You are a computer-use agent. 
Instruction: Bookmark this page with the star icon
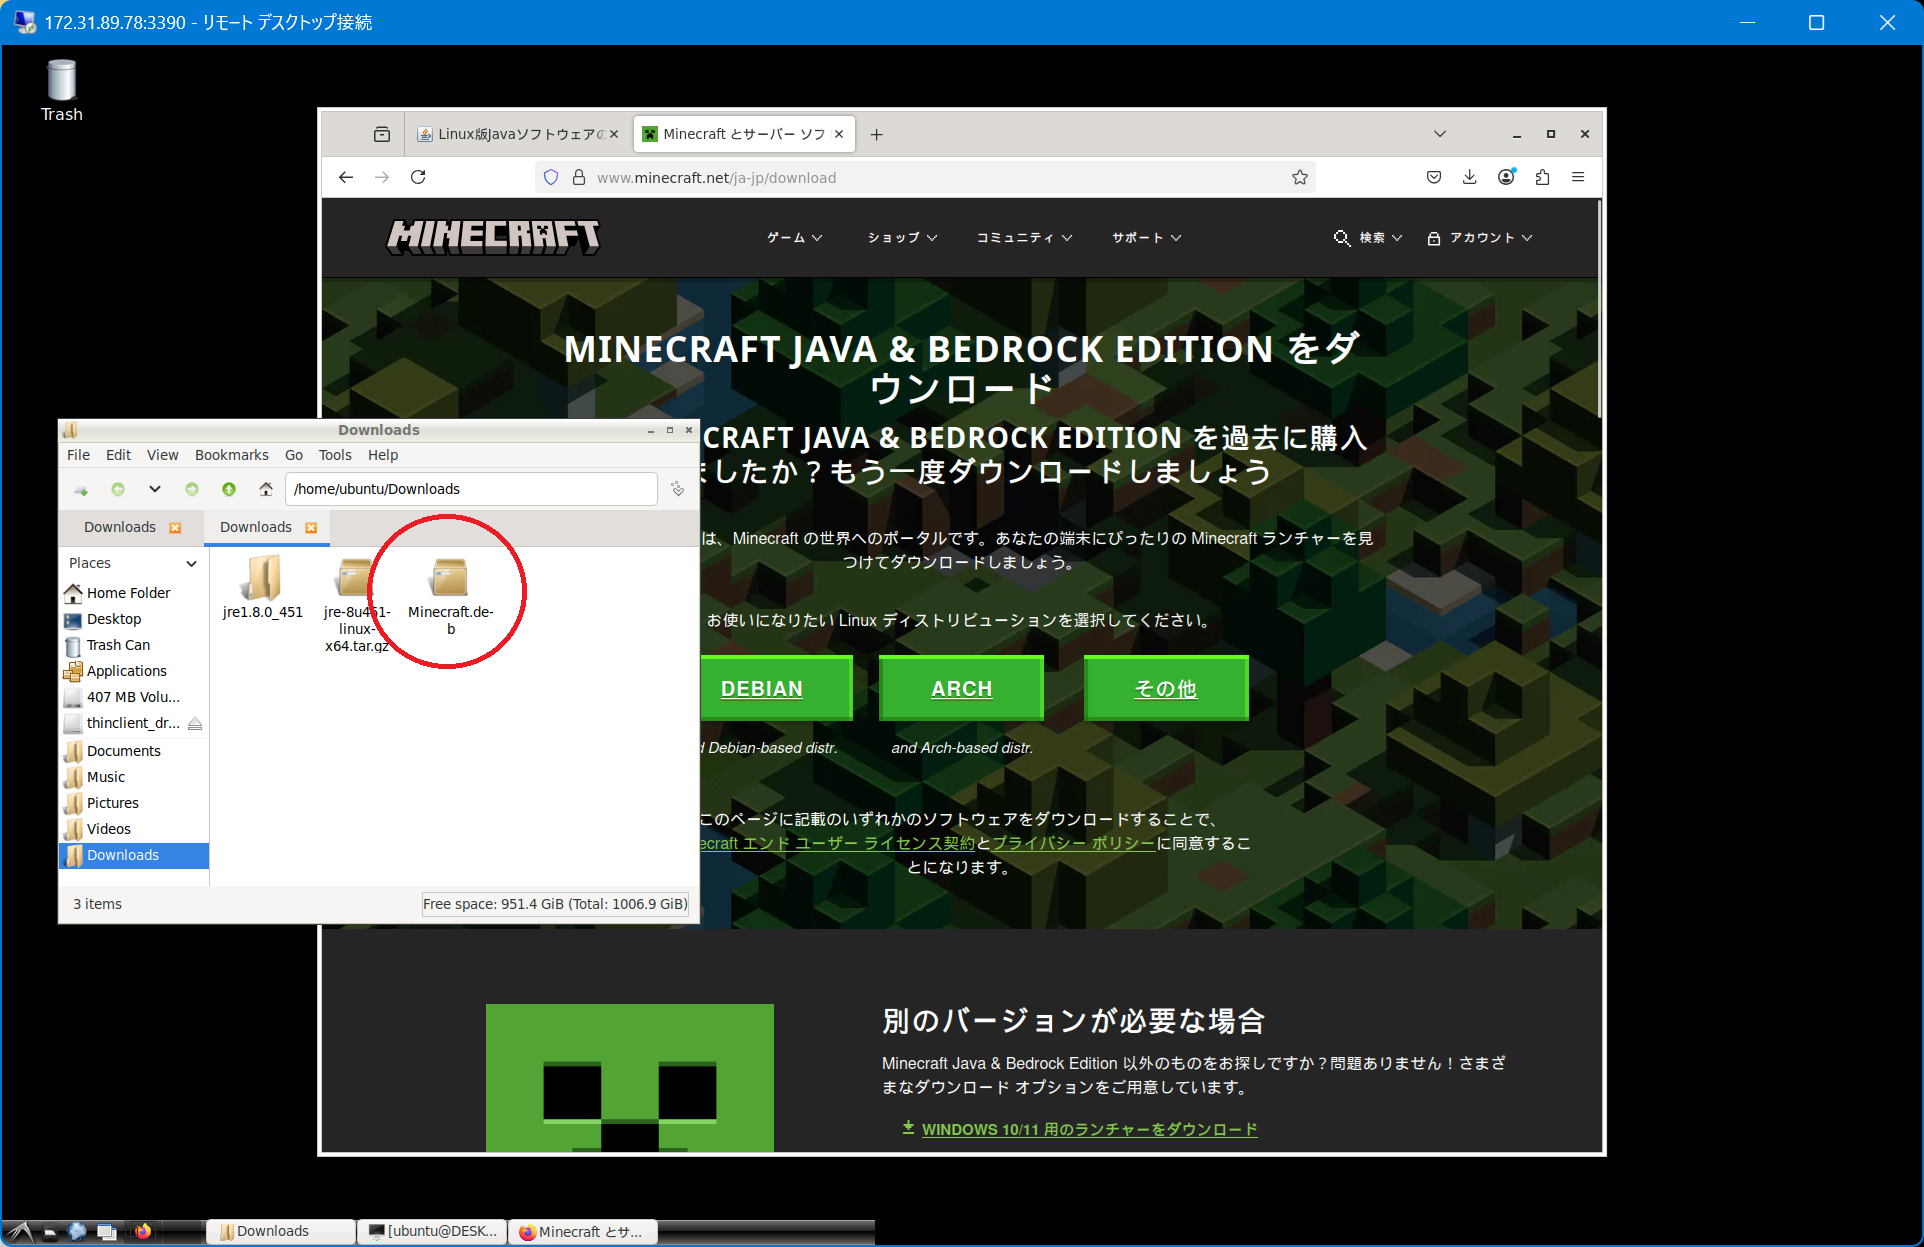(1299, 177)
